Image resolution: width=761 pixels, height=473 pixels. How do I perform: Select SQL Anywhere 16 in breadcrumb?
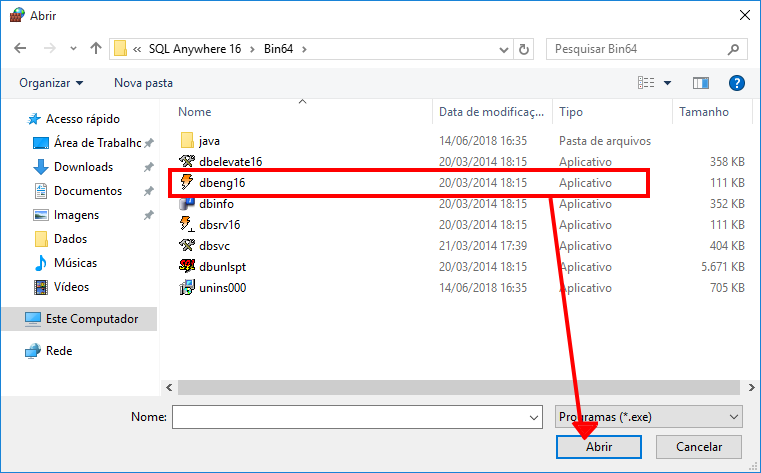195,49
